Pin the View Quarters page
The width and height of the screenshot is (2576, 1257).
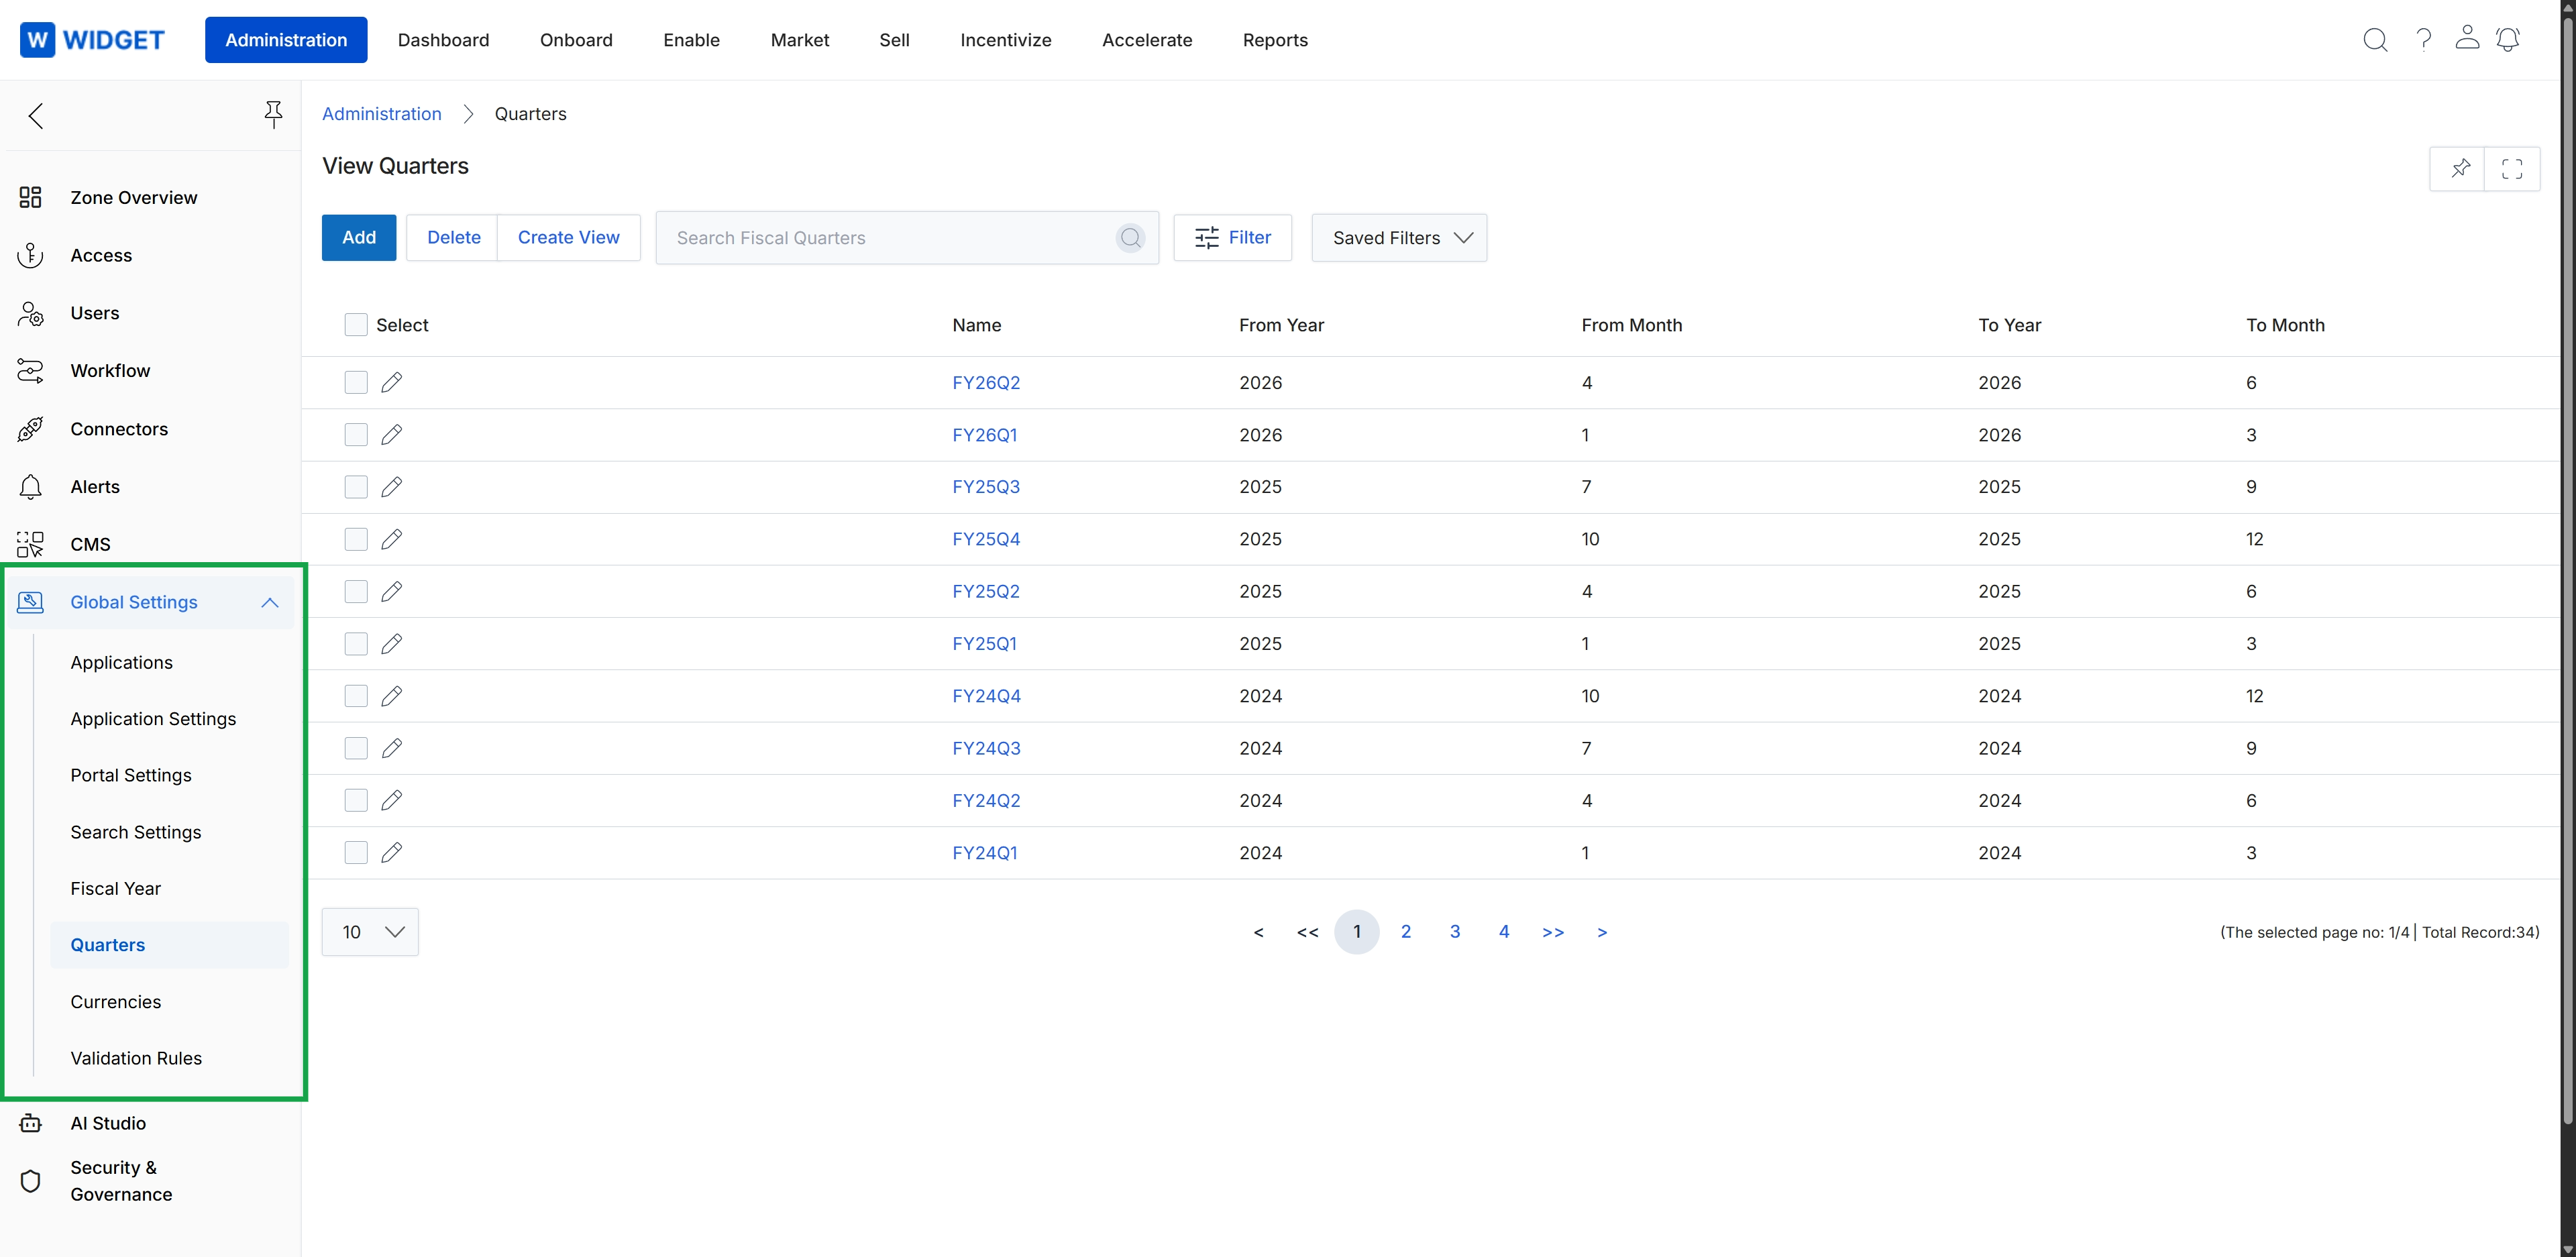pos(2460,168)
